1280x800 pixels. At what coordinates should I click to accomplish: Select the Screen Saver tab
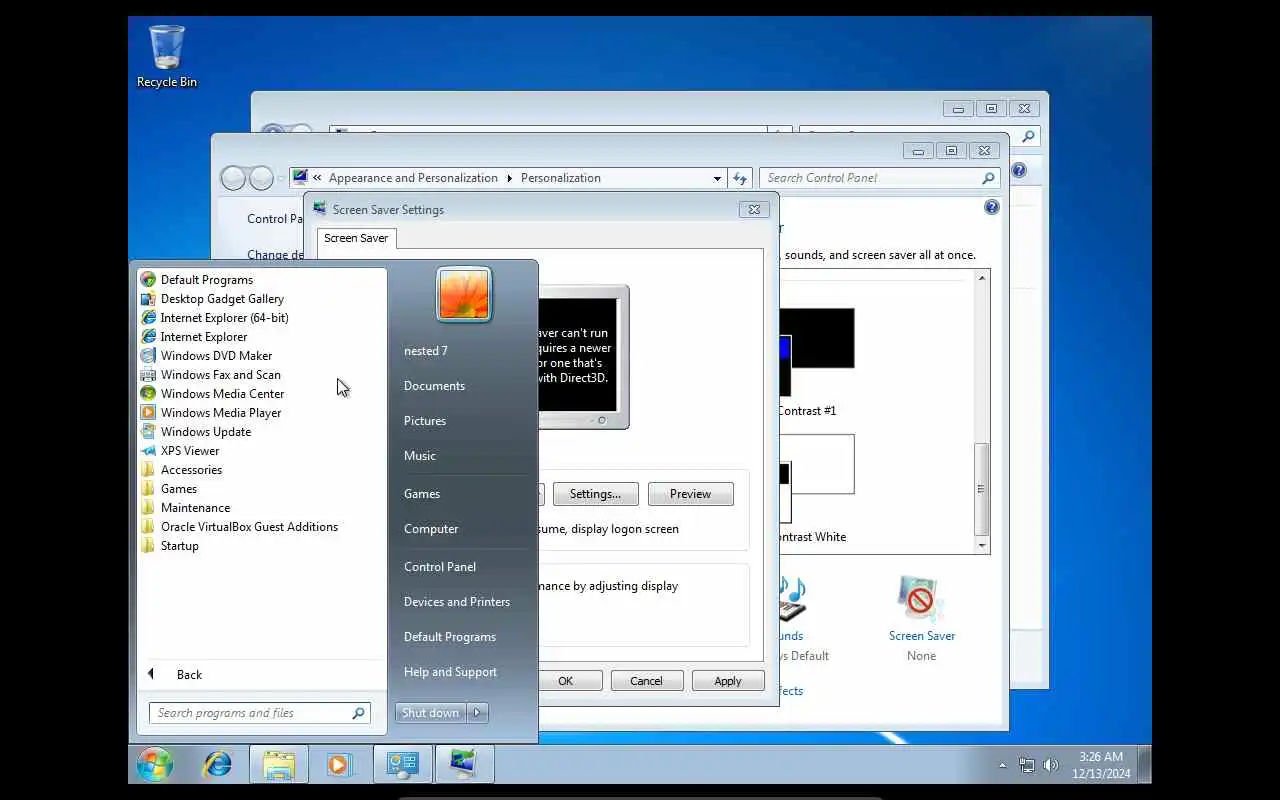(x=356, y=238)
